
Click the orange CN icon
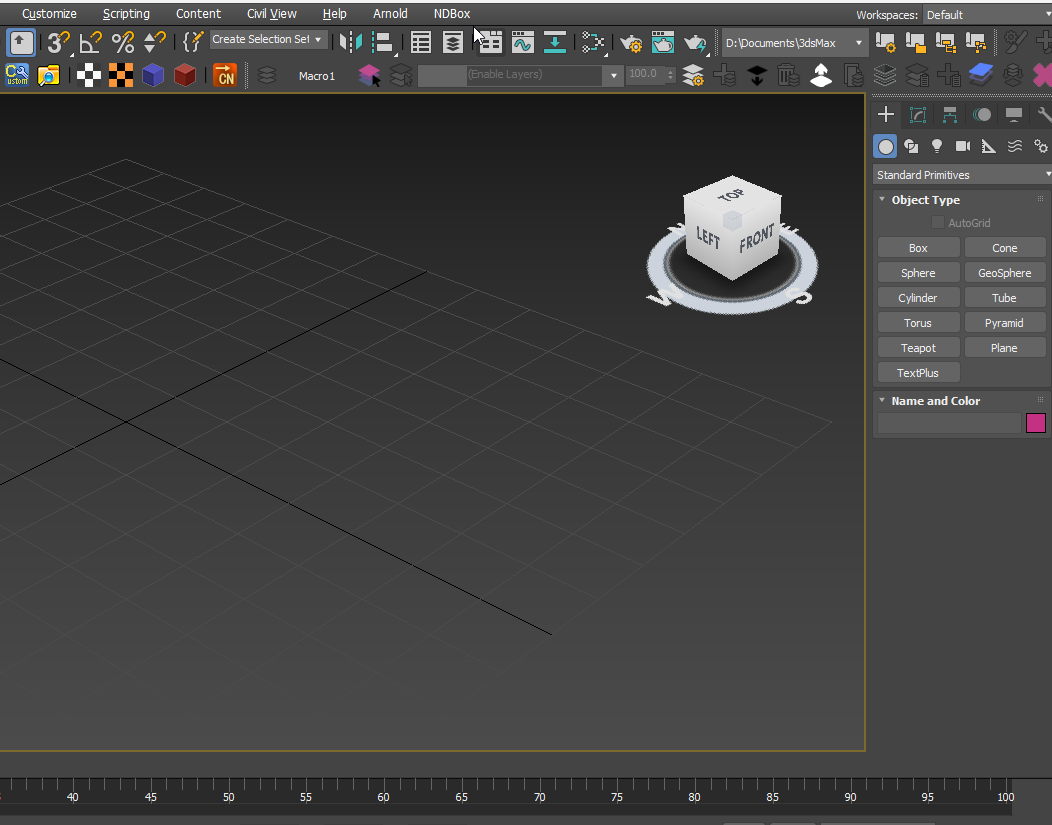click(225, 75)
